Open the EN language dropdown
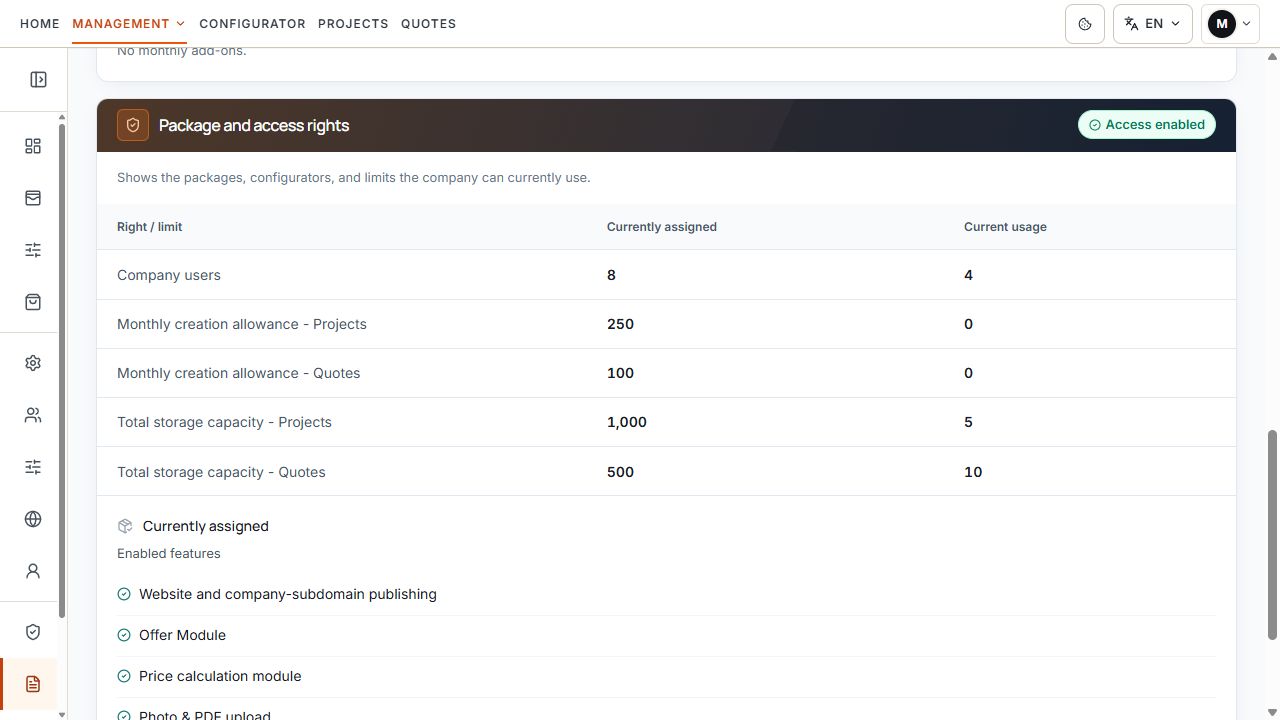Image resolution: width=1280 pixels, height=720 pixels. 1153,24
